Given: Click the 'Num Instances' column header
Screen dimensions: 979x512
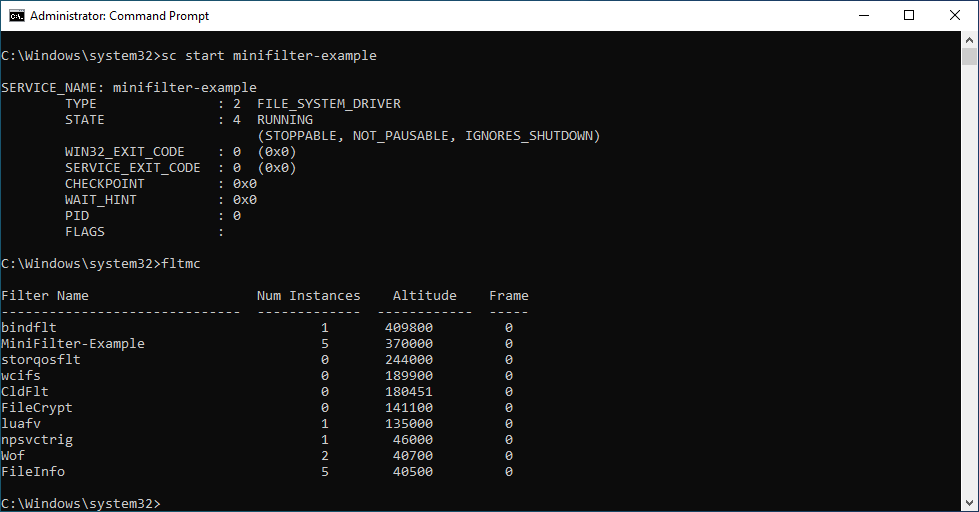Looking at the screenshot, I should pos(308,295).
